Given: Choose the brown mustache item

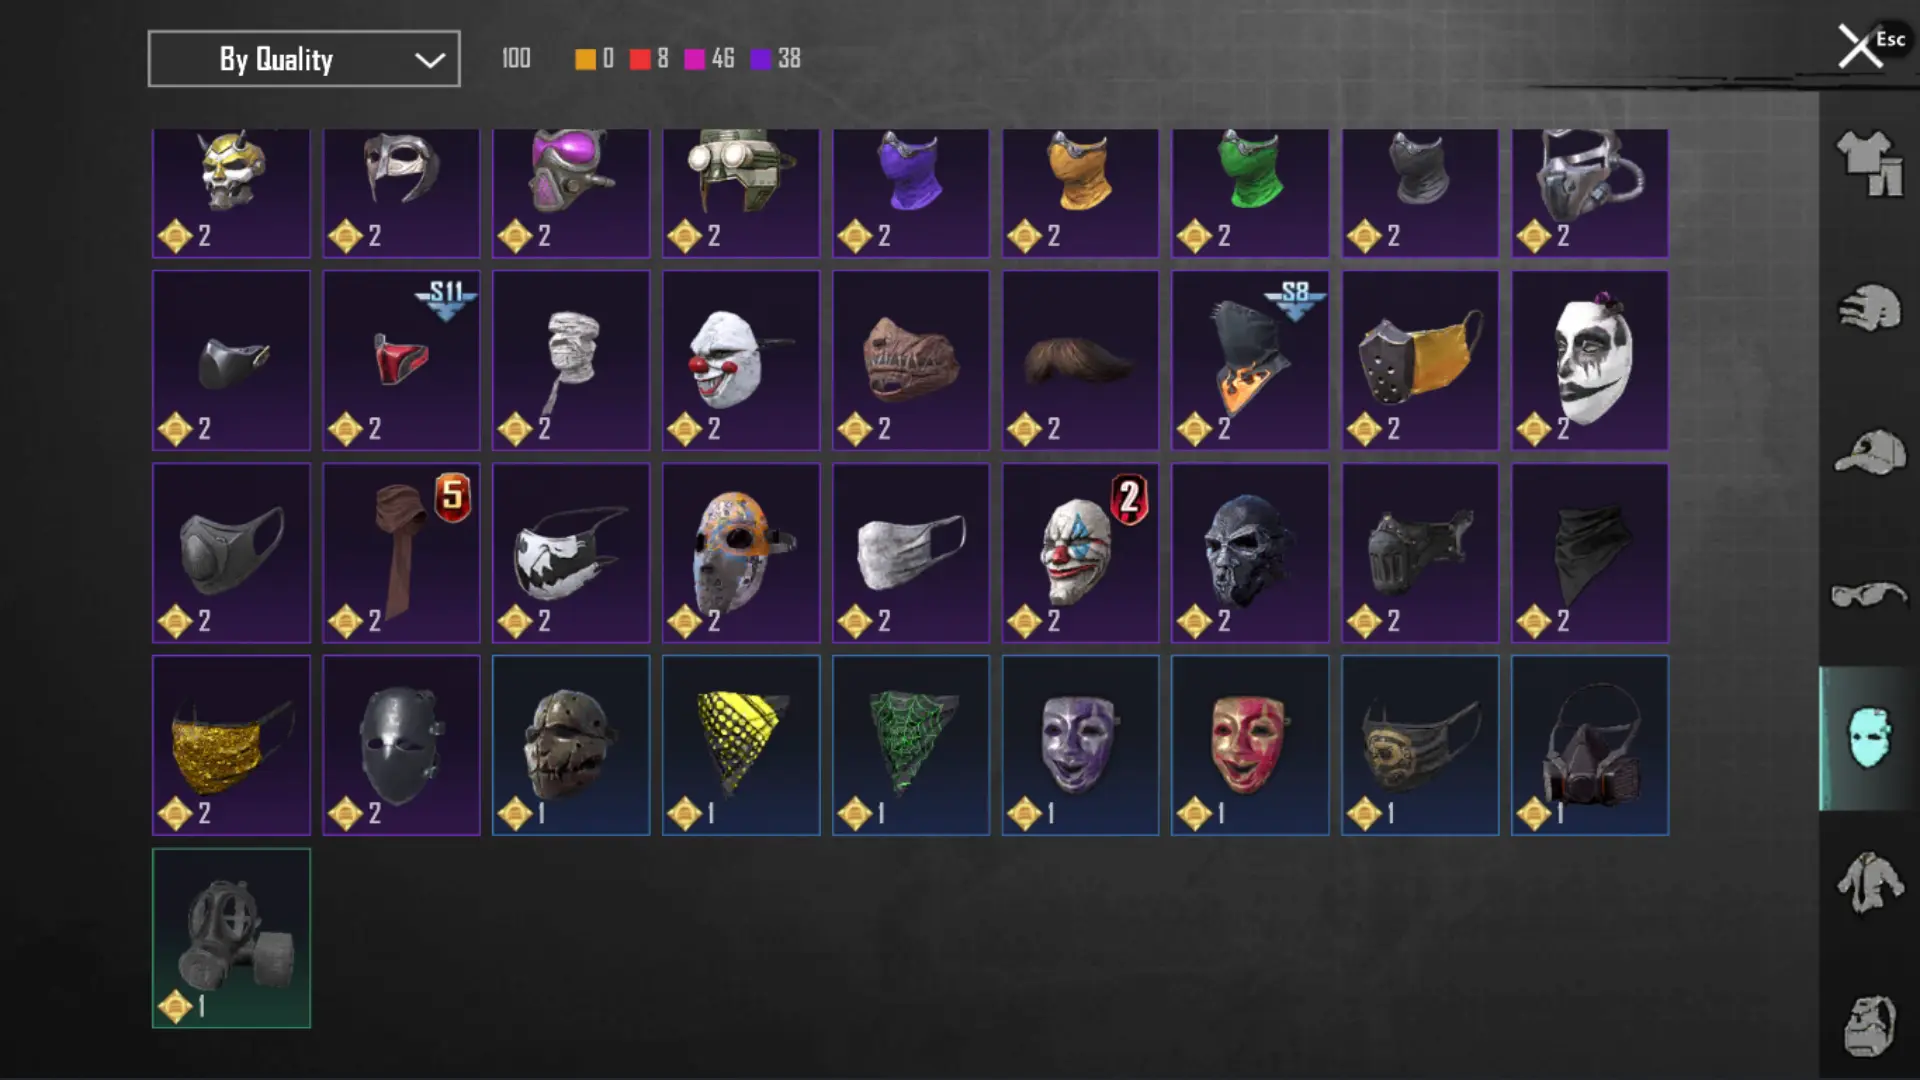Looking at the screenshot, I should (x=1080, y=360).
